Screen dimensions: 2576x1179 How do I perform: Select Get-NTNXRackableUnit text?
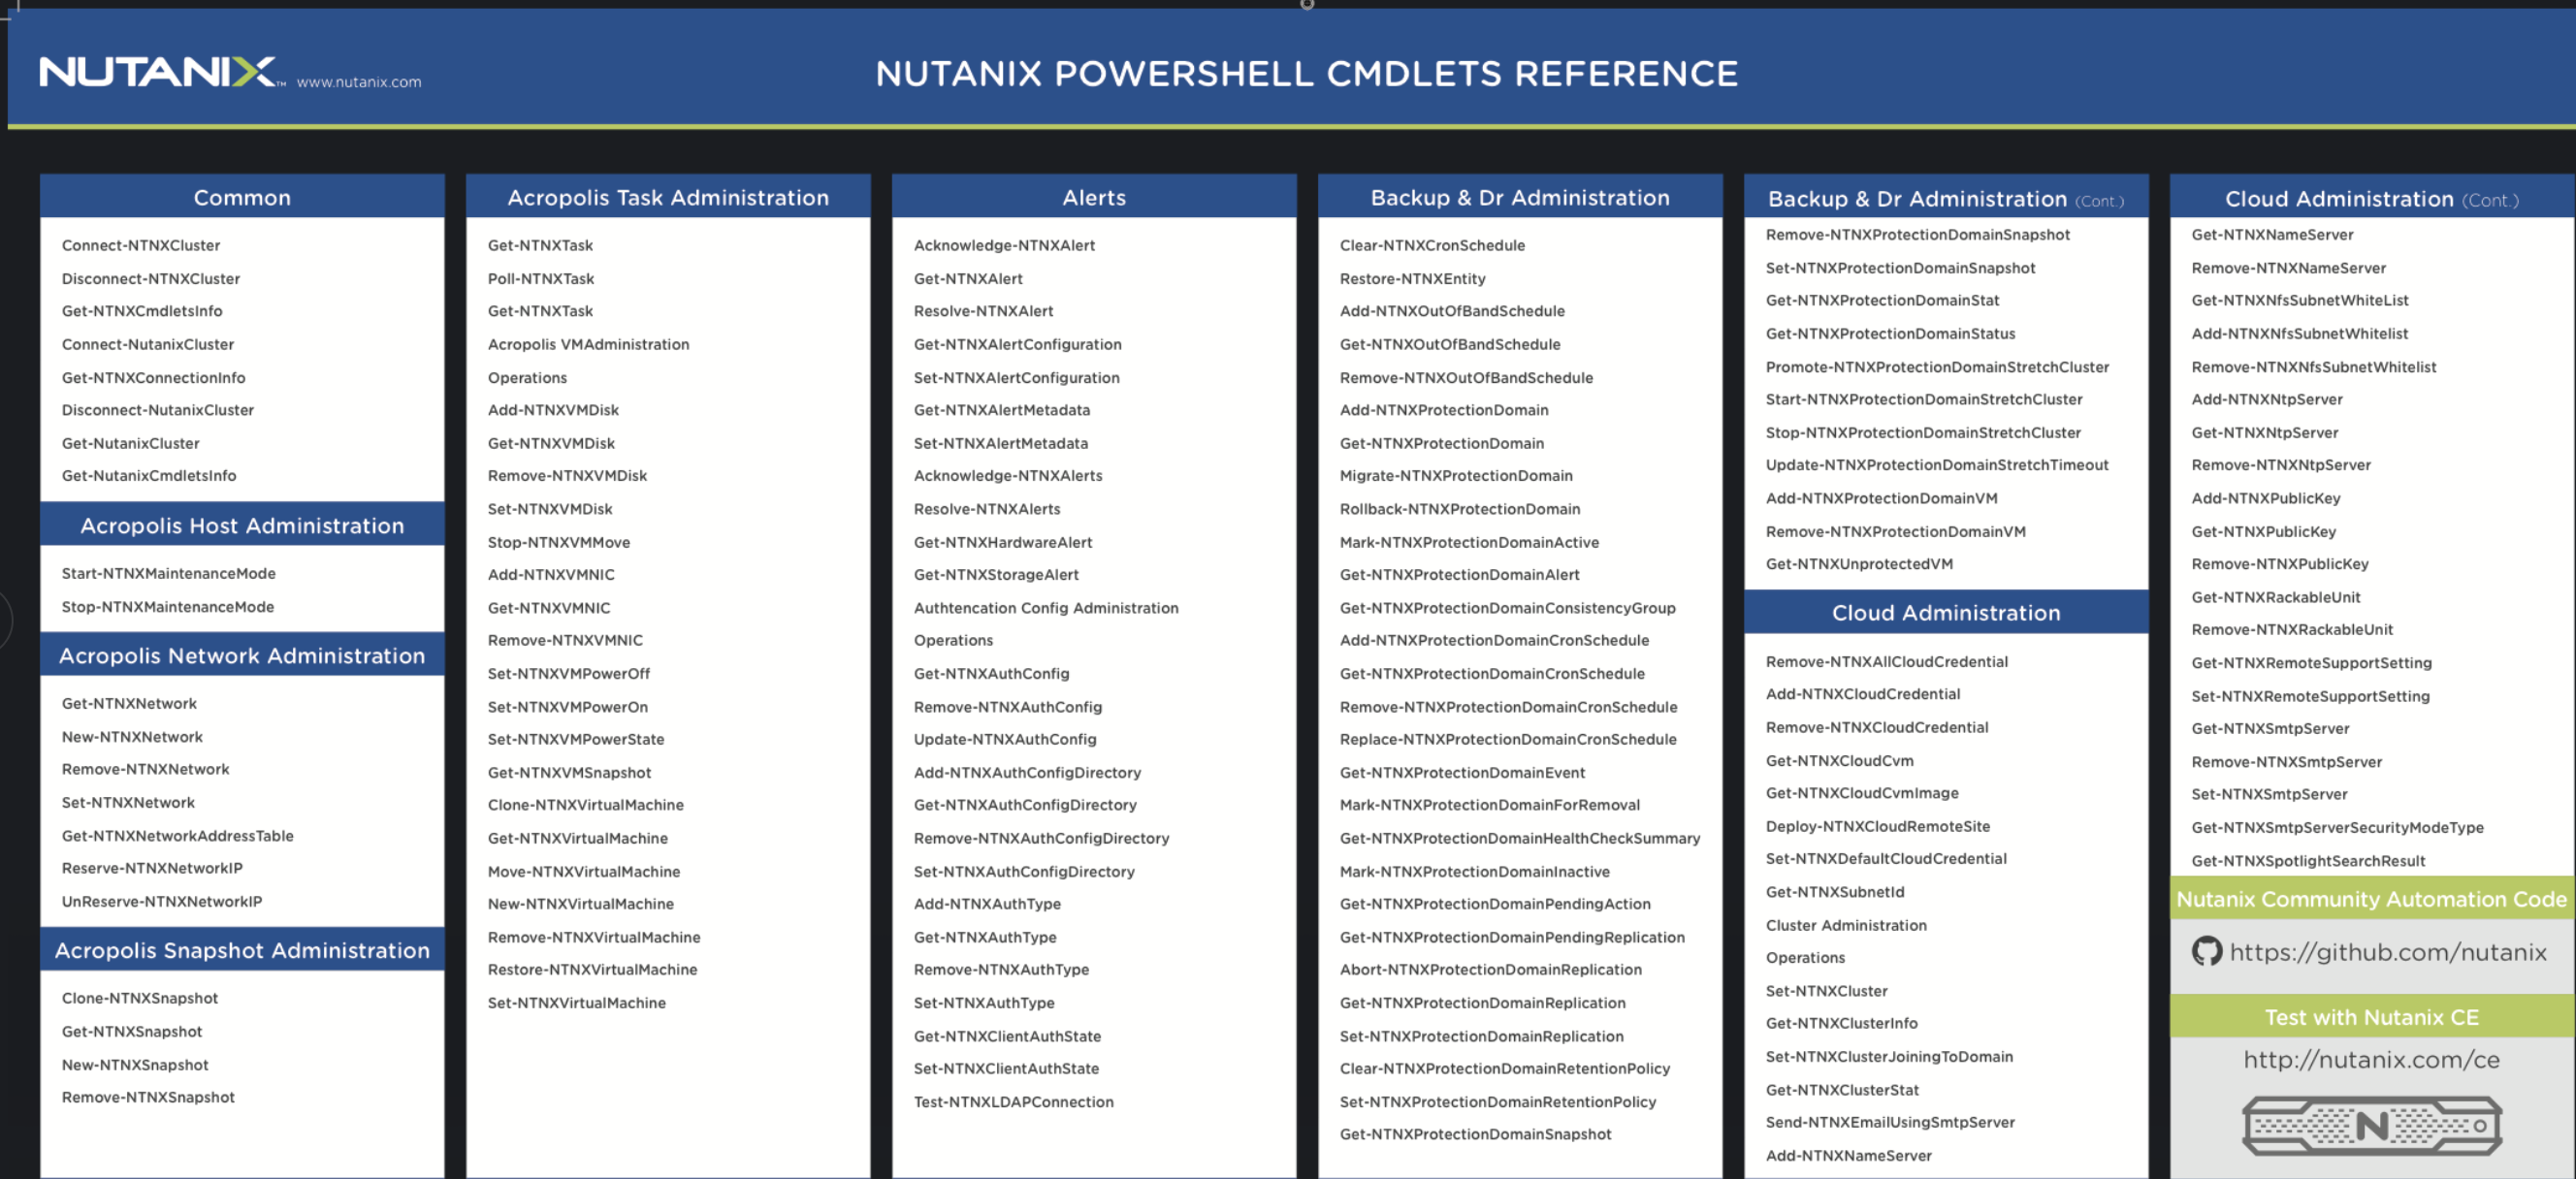pos(2276,597)
